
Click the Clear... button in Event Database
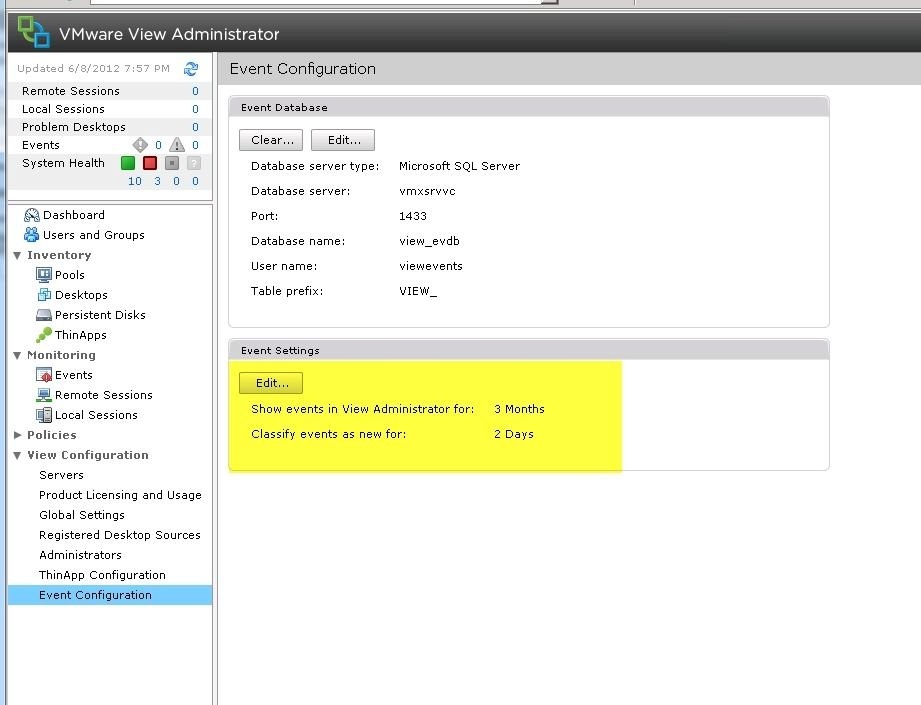point(271,140)
